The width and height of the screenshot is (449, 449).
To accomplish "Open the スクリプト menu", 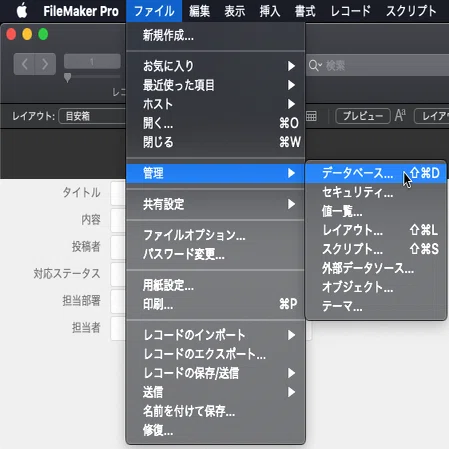I will (411, 11).
